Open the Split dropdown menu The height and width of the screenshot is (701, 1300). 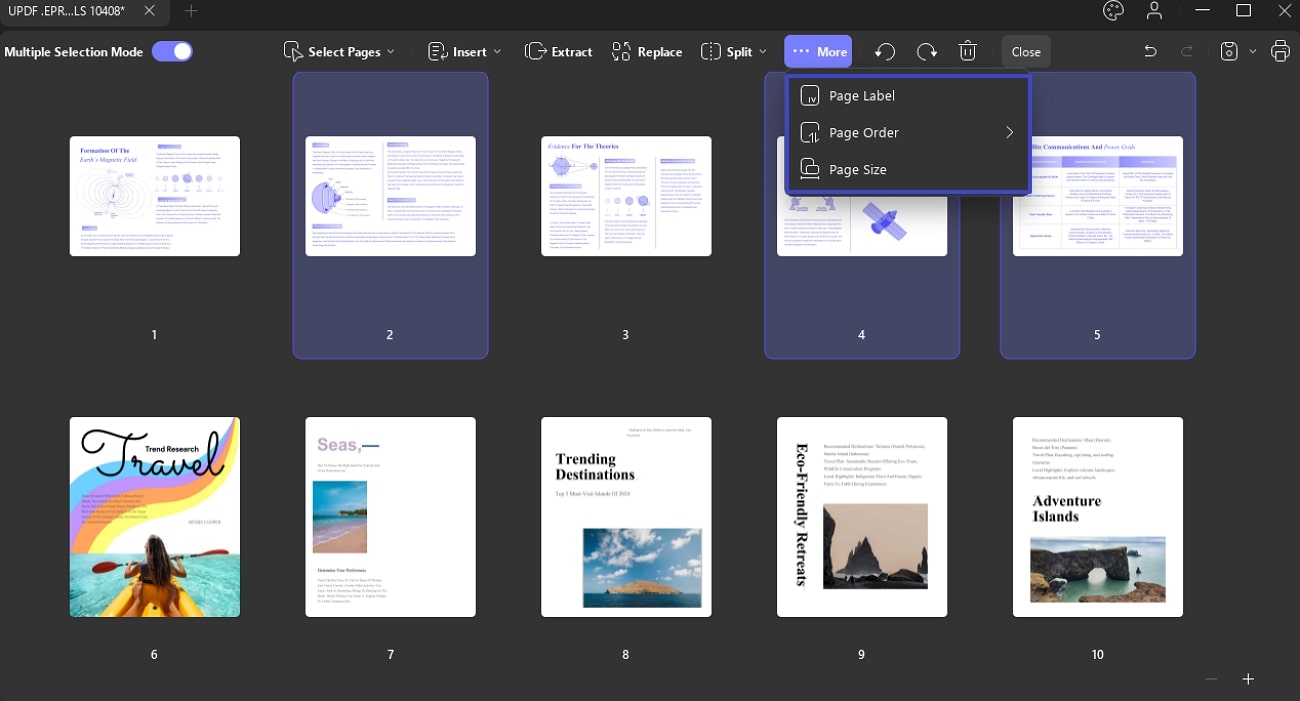[x=734, y=51]
